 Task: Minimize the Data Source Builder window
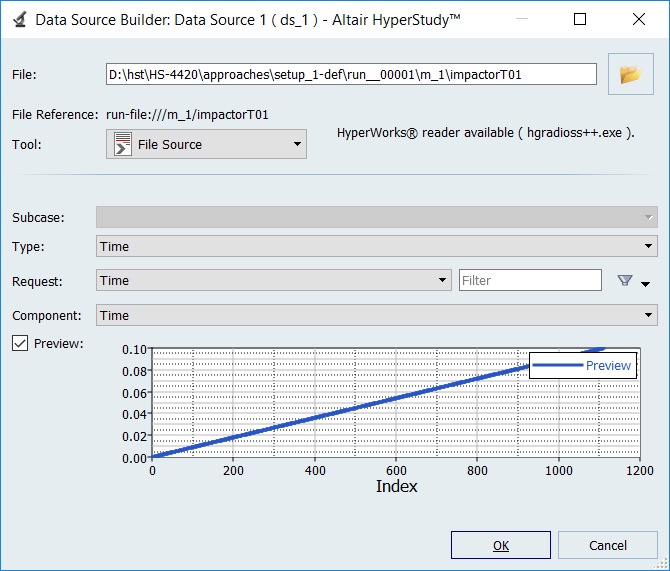click(x=522, y=19)
